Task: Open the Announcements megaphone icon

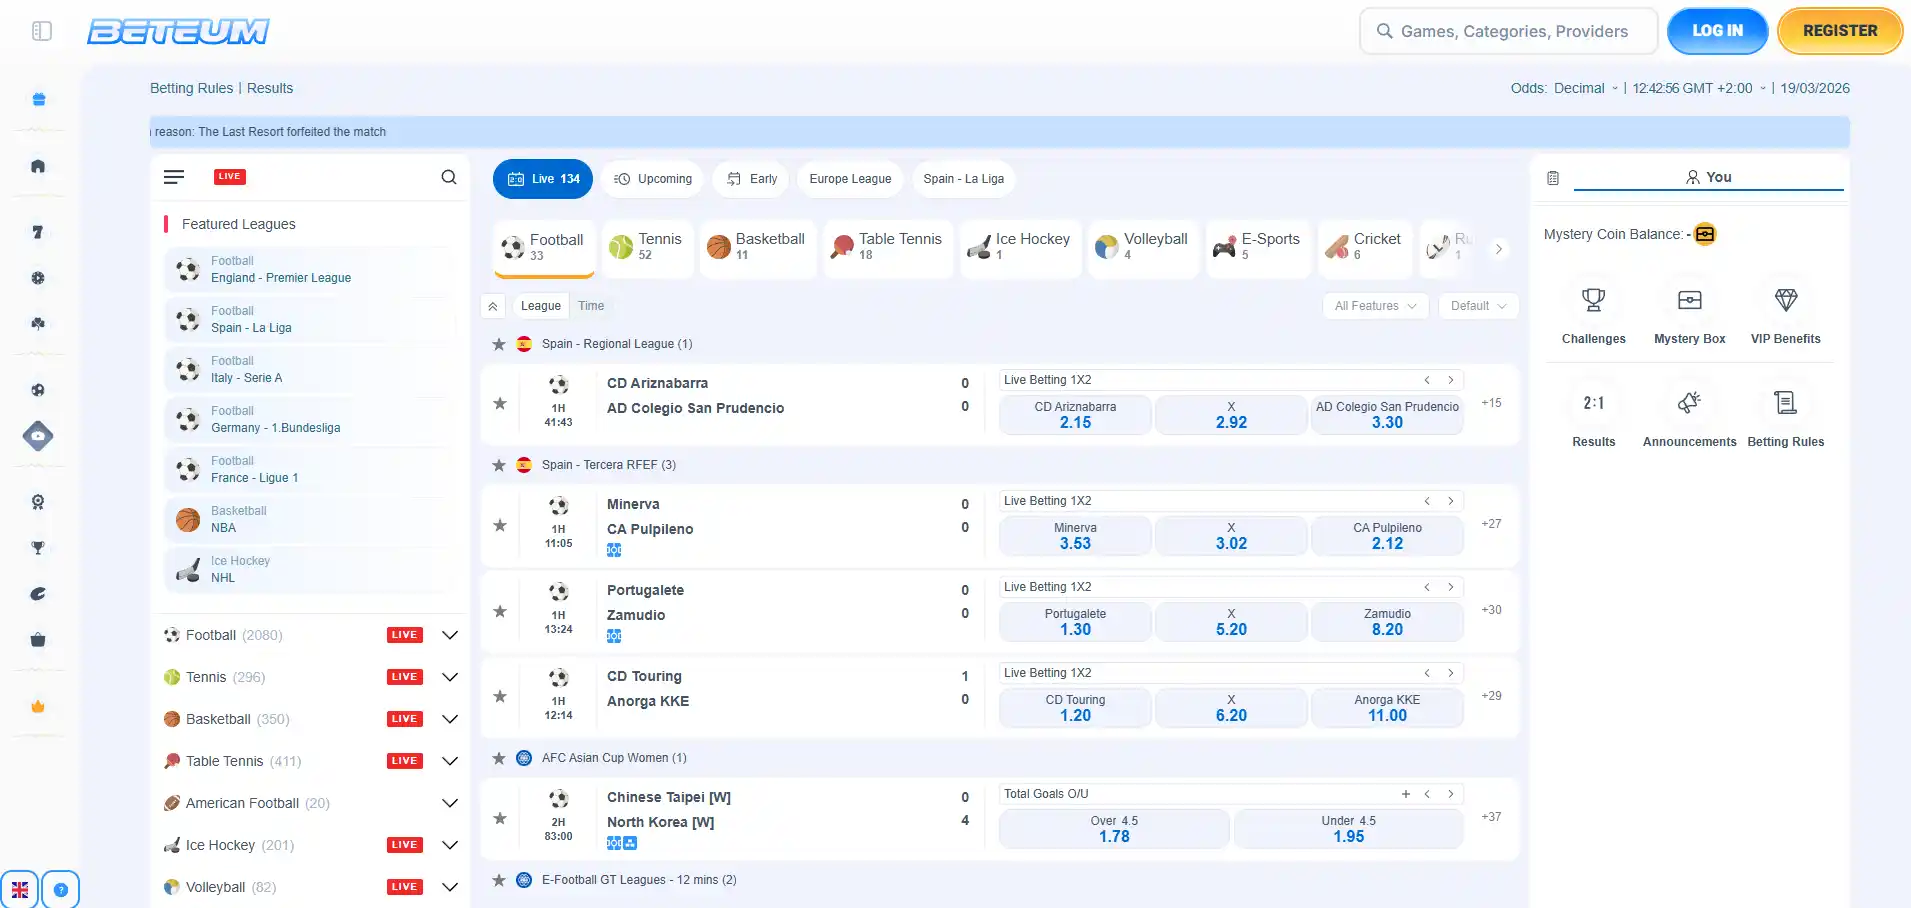Action: (x=1690, y=403)
